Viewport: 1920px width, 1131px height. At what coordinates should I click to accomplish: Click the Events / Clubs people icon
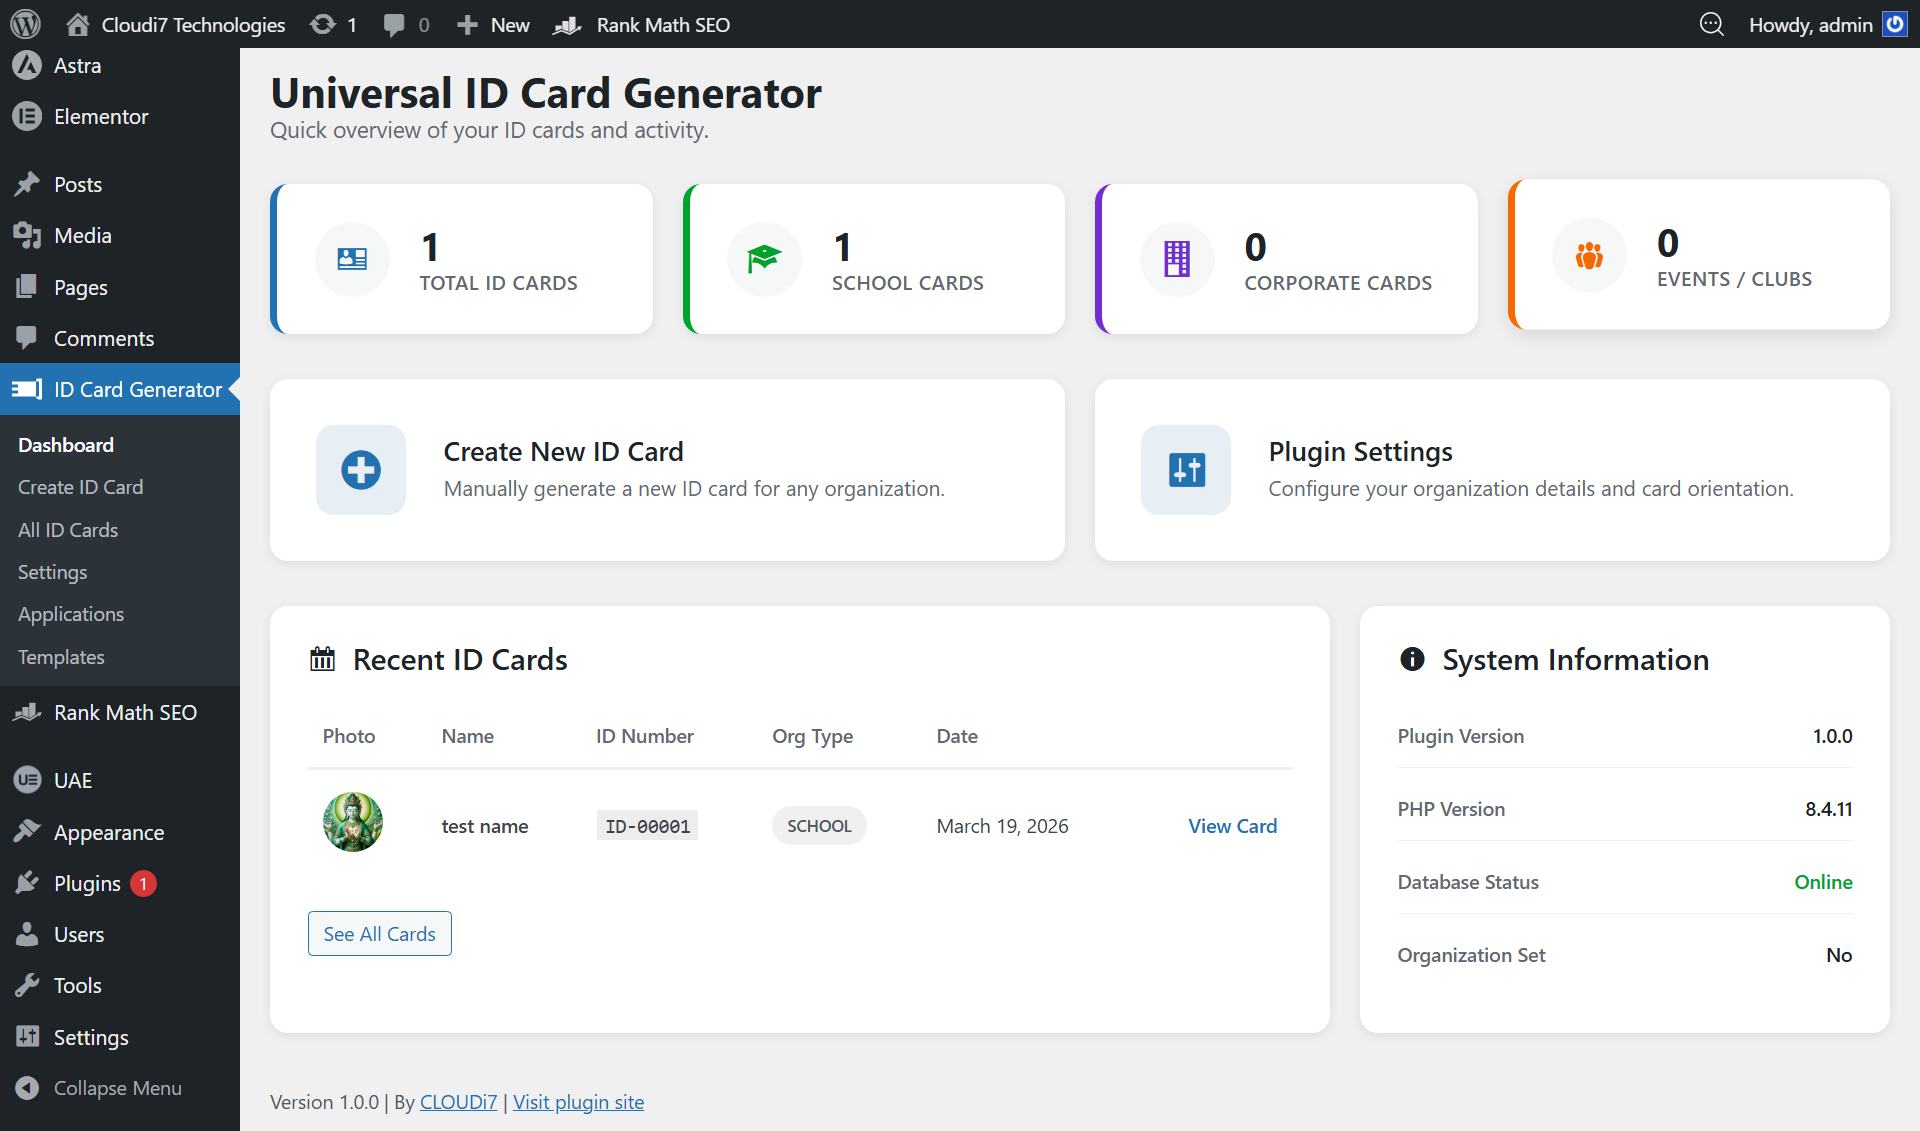(x=1589, y=255)
